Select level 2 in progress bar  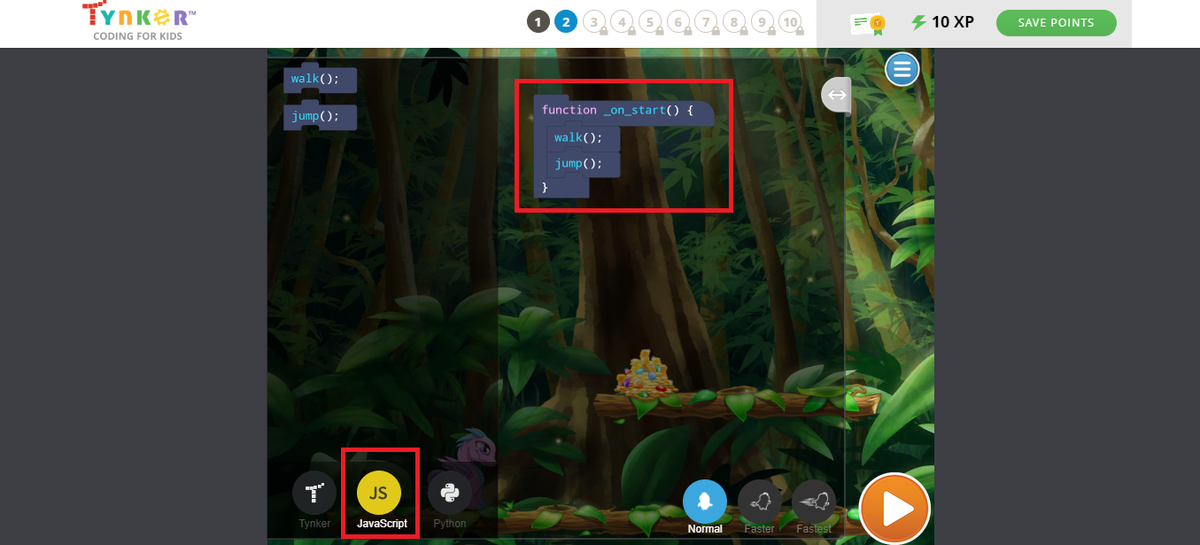566,21
